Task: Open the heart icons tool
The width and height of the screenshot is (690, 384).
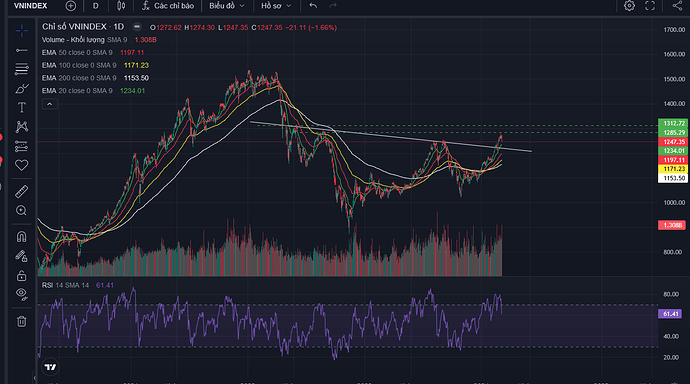Action: click(22, 165)
